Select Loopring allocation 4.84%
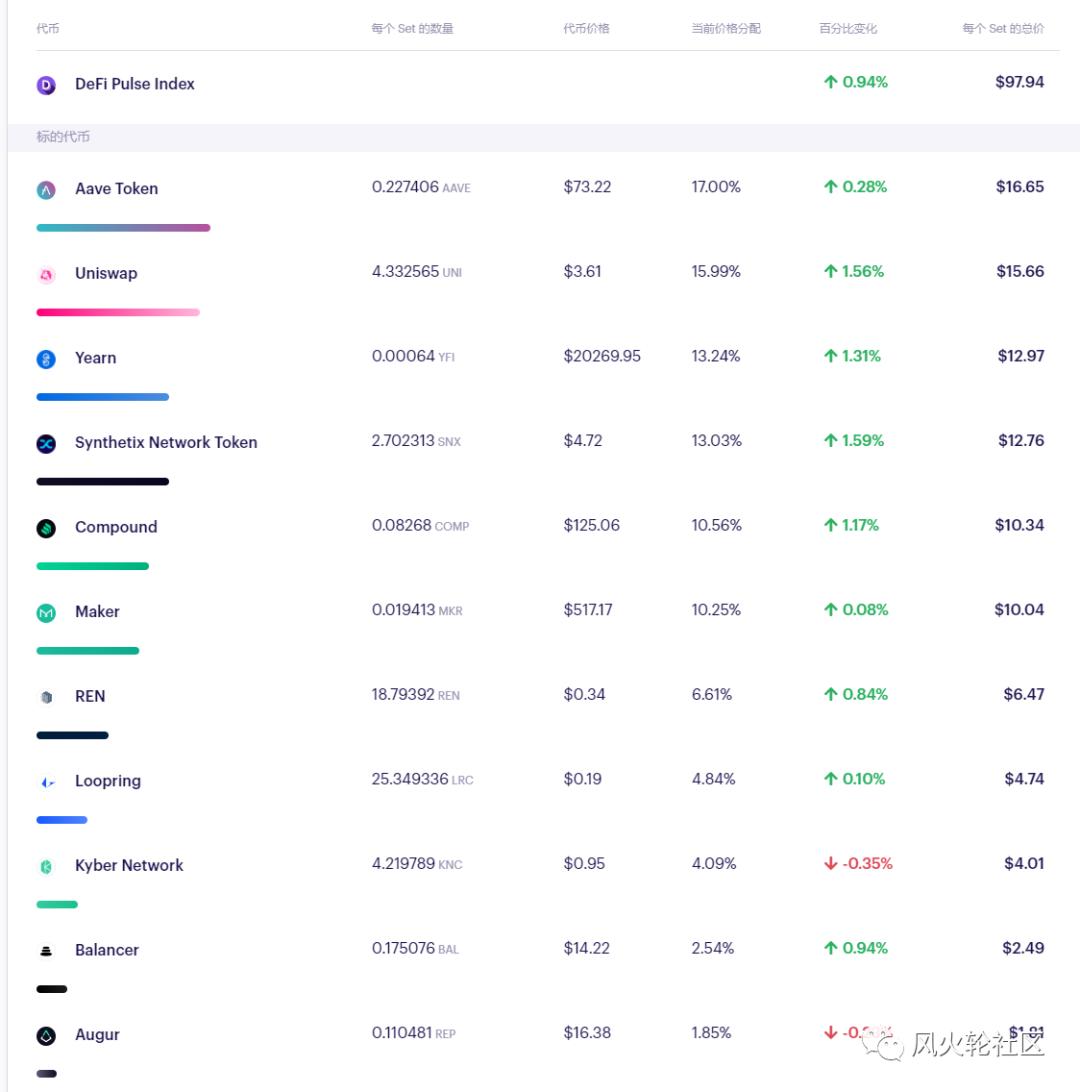Viewport: 1080px width, 1092px height. tap(714, 779)
